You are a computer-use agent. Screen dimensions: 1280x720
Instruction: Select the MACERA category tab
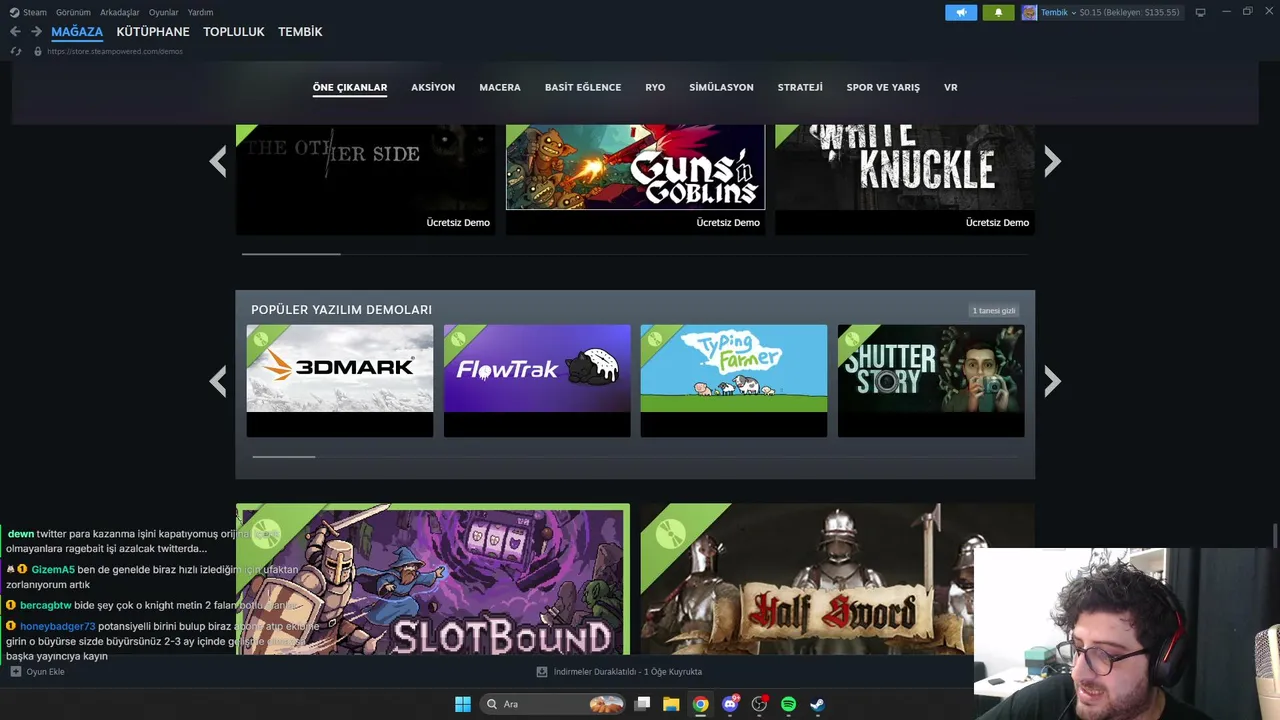[500, 87]
